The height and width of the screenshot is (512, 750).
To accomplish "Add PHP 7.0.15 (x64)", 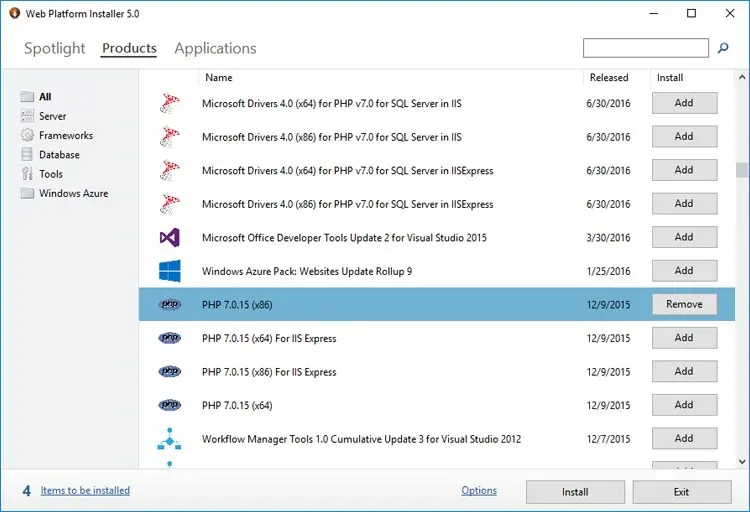I will tap(684, 405).
